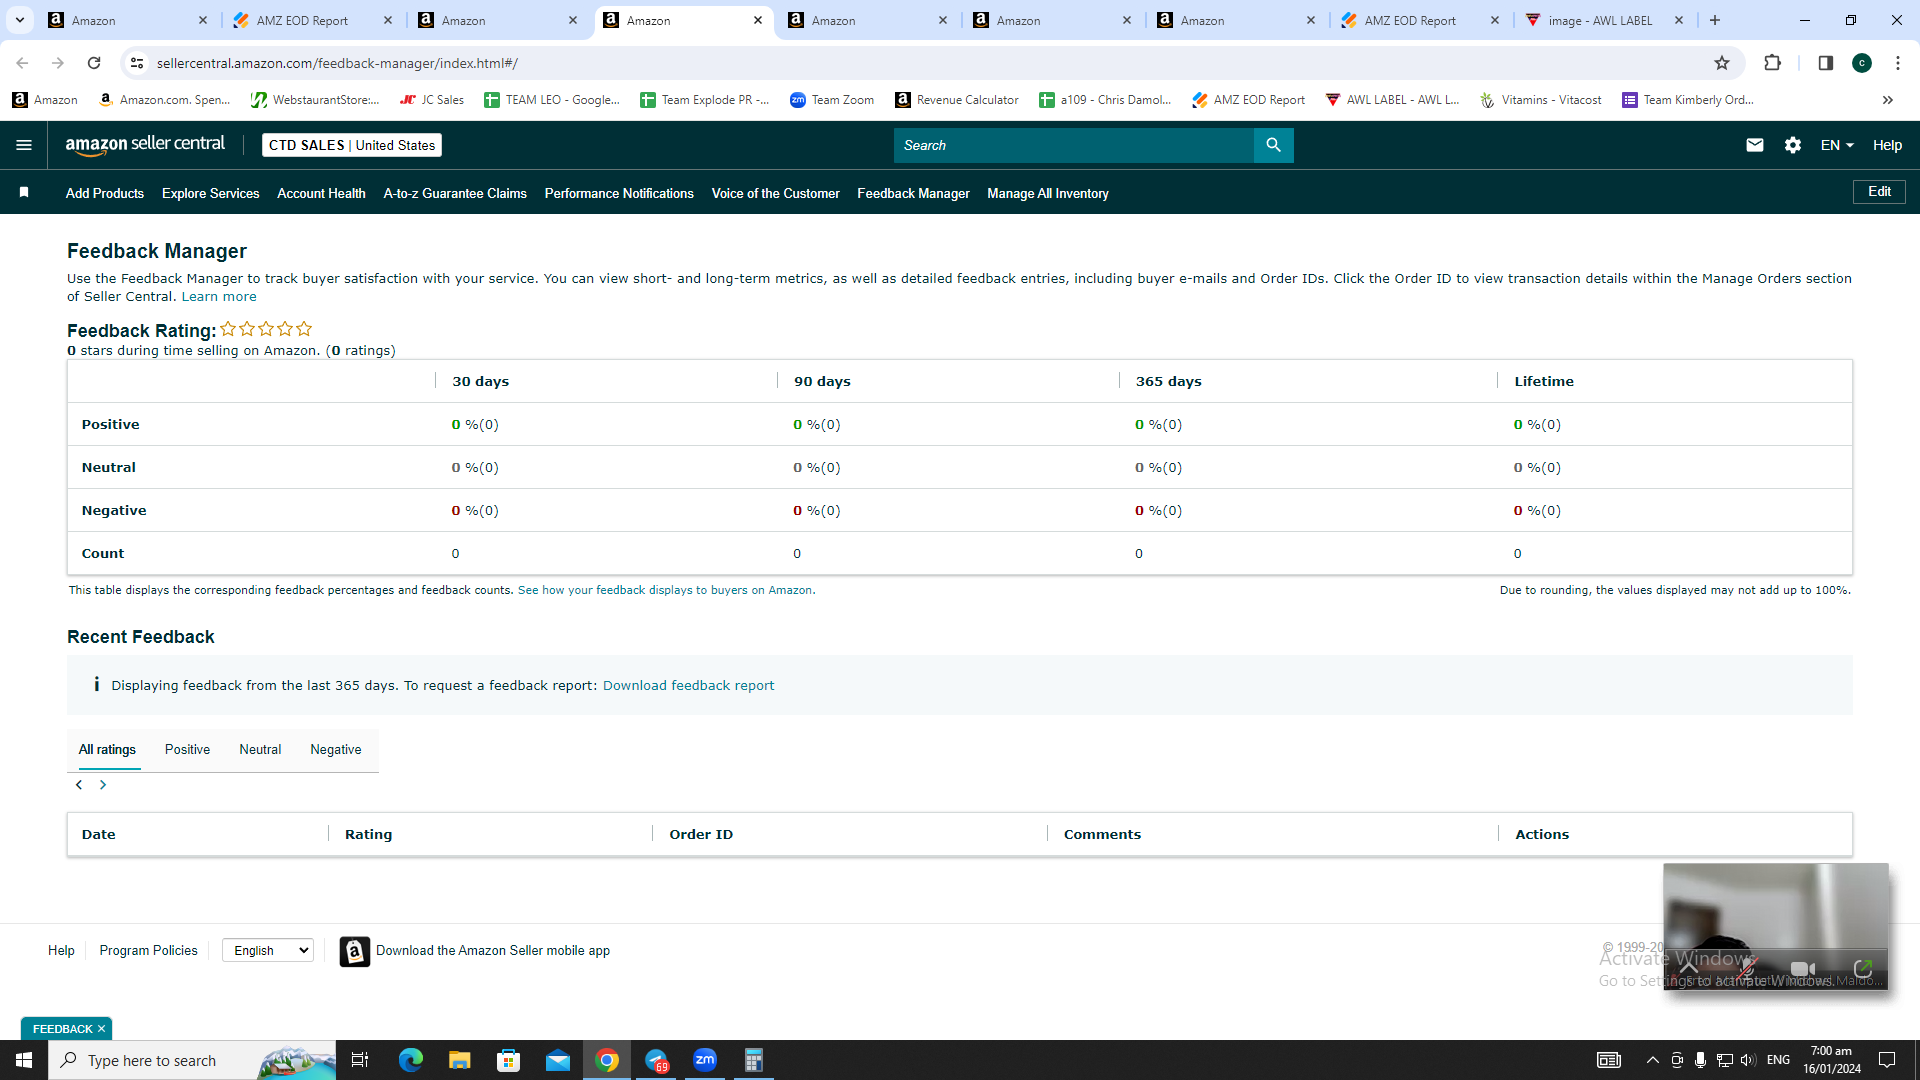The height and width of the screenshot is (1080, 1920).
Task: Click the bookmark flag icon in navigation bar
Action: tap(24, 193)
